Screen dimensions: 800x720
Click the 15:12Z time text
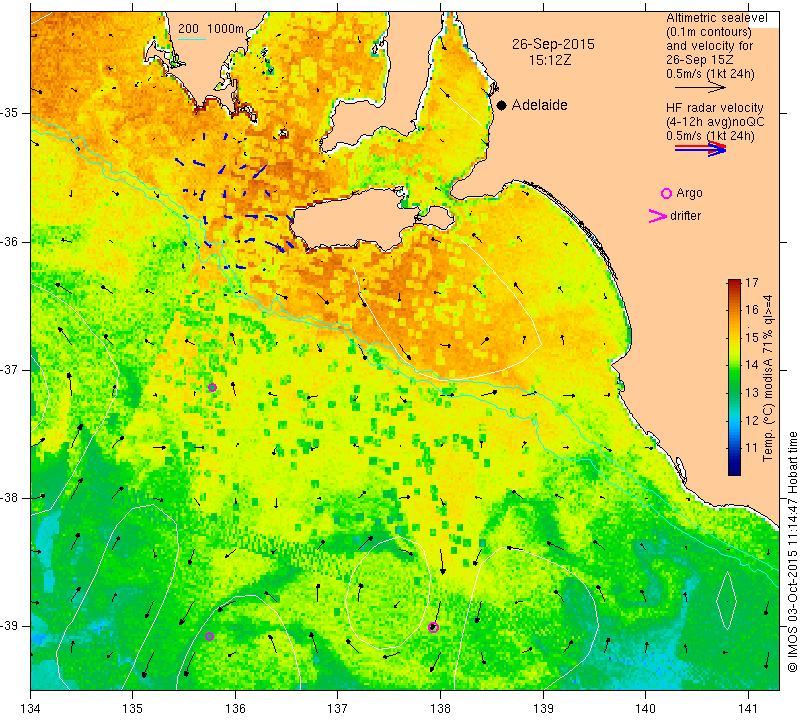coord(550,60)
